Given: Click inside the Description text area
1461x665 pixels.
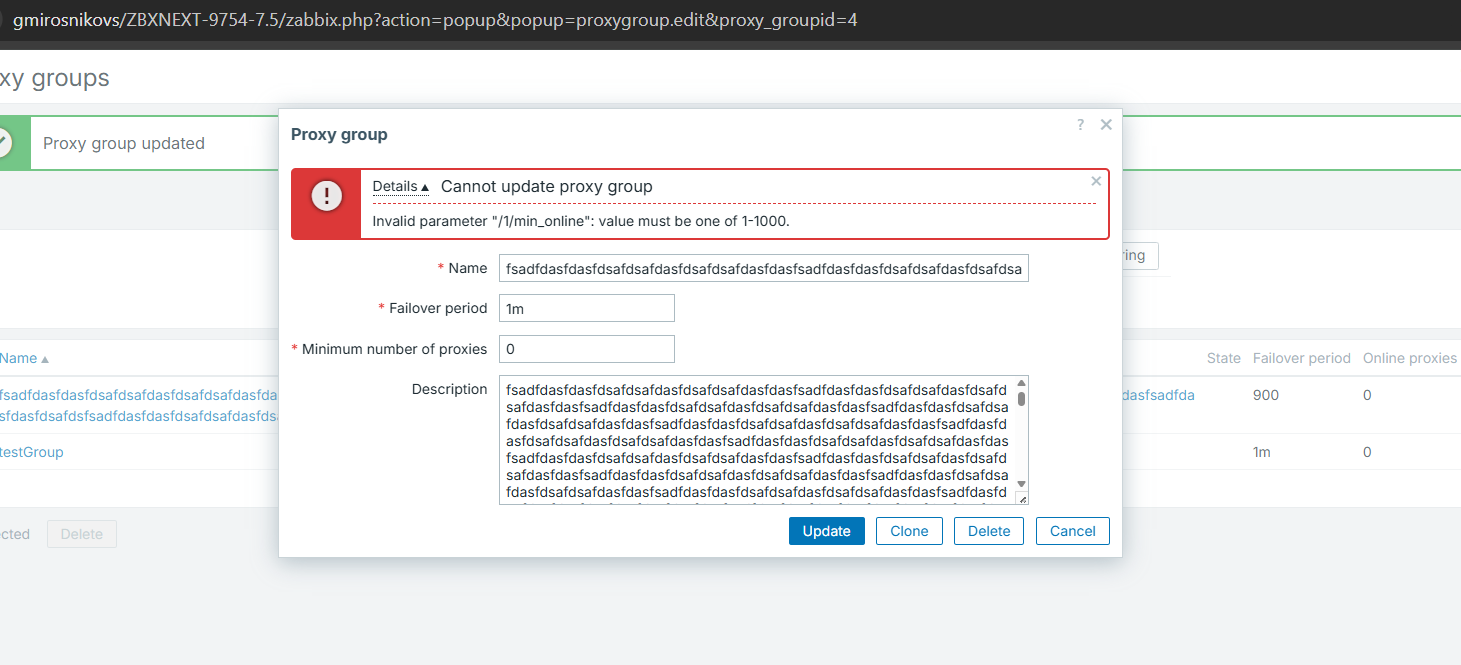Looking at the screenshot, I should (x=756, y=440).
